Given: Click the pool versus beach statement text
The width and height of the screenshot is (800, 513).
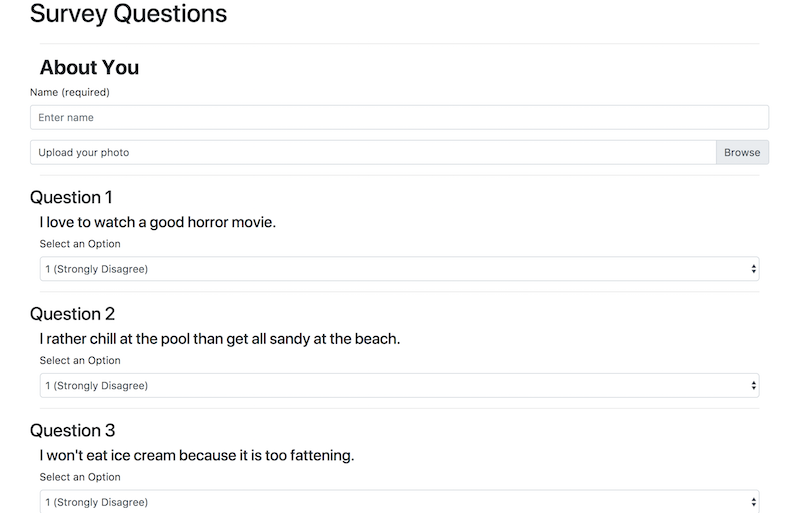Looking at the screenshot, I should pos(220,339).
